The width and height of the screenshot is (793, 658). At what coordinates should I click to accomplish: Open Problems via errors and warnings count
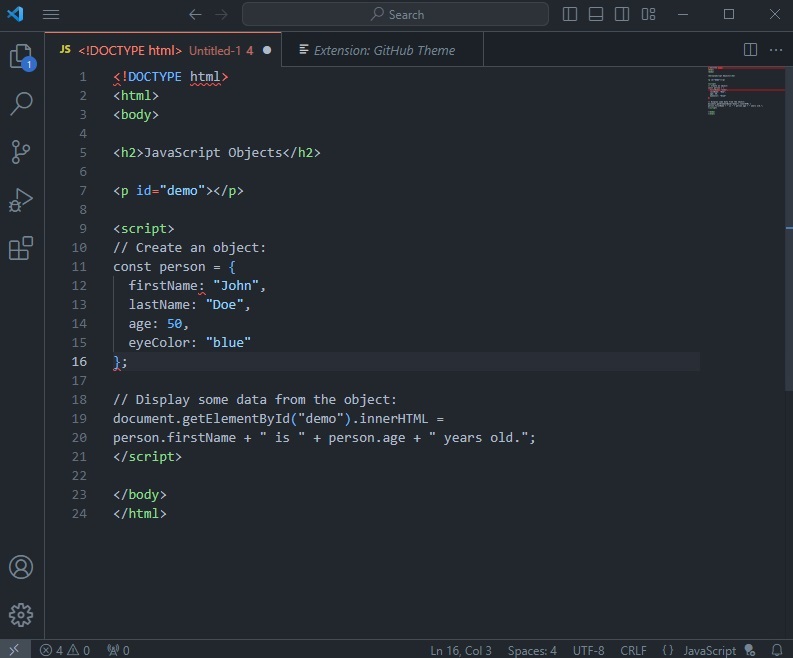pyautogui.click(x=65, y=650)
